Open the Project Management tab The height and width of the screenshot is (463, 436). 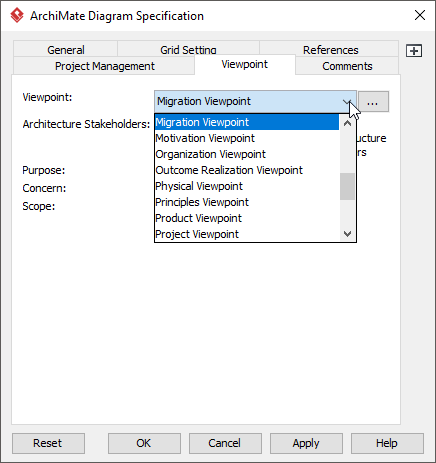[x=104, y=66]
